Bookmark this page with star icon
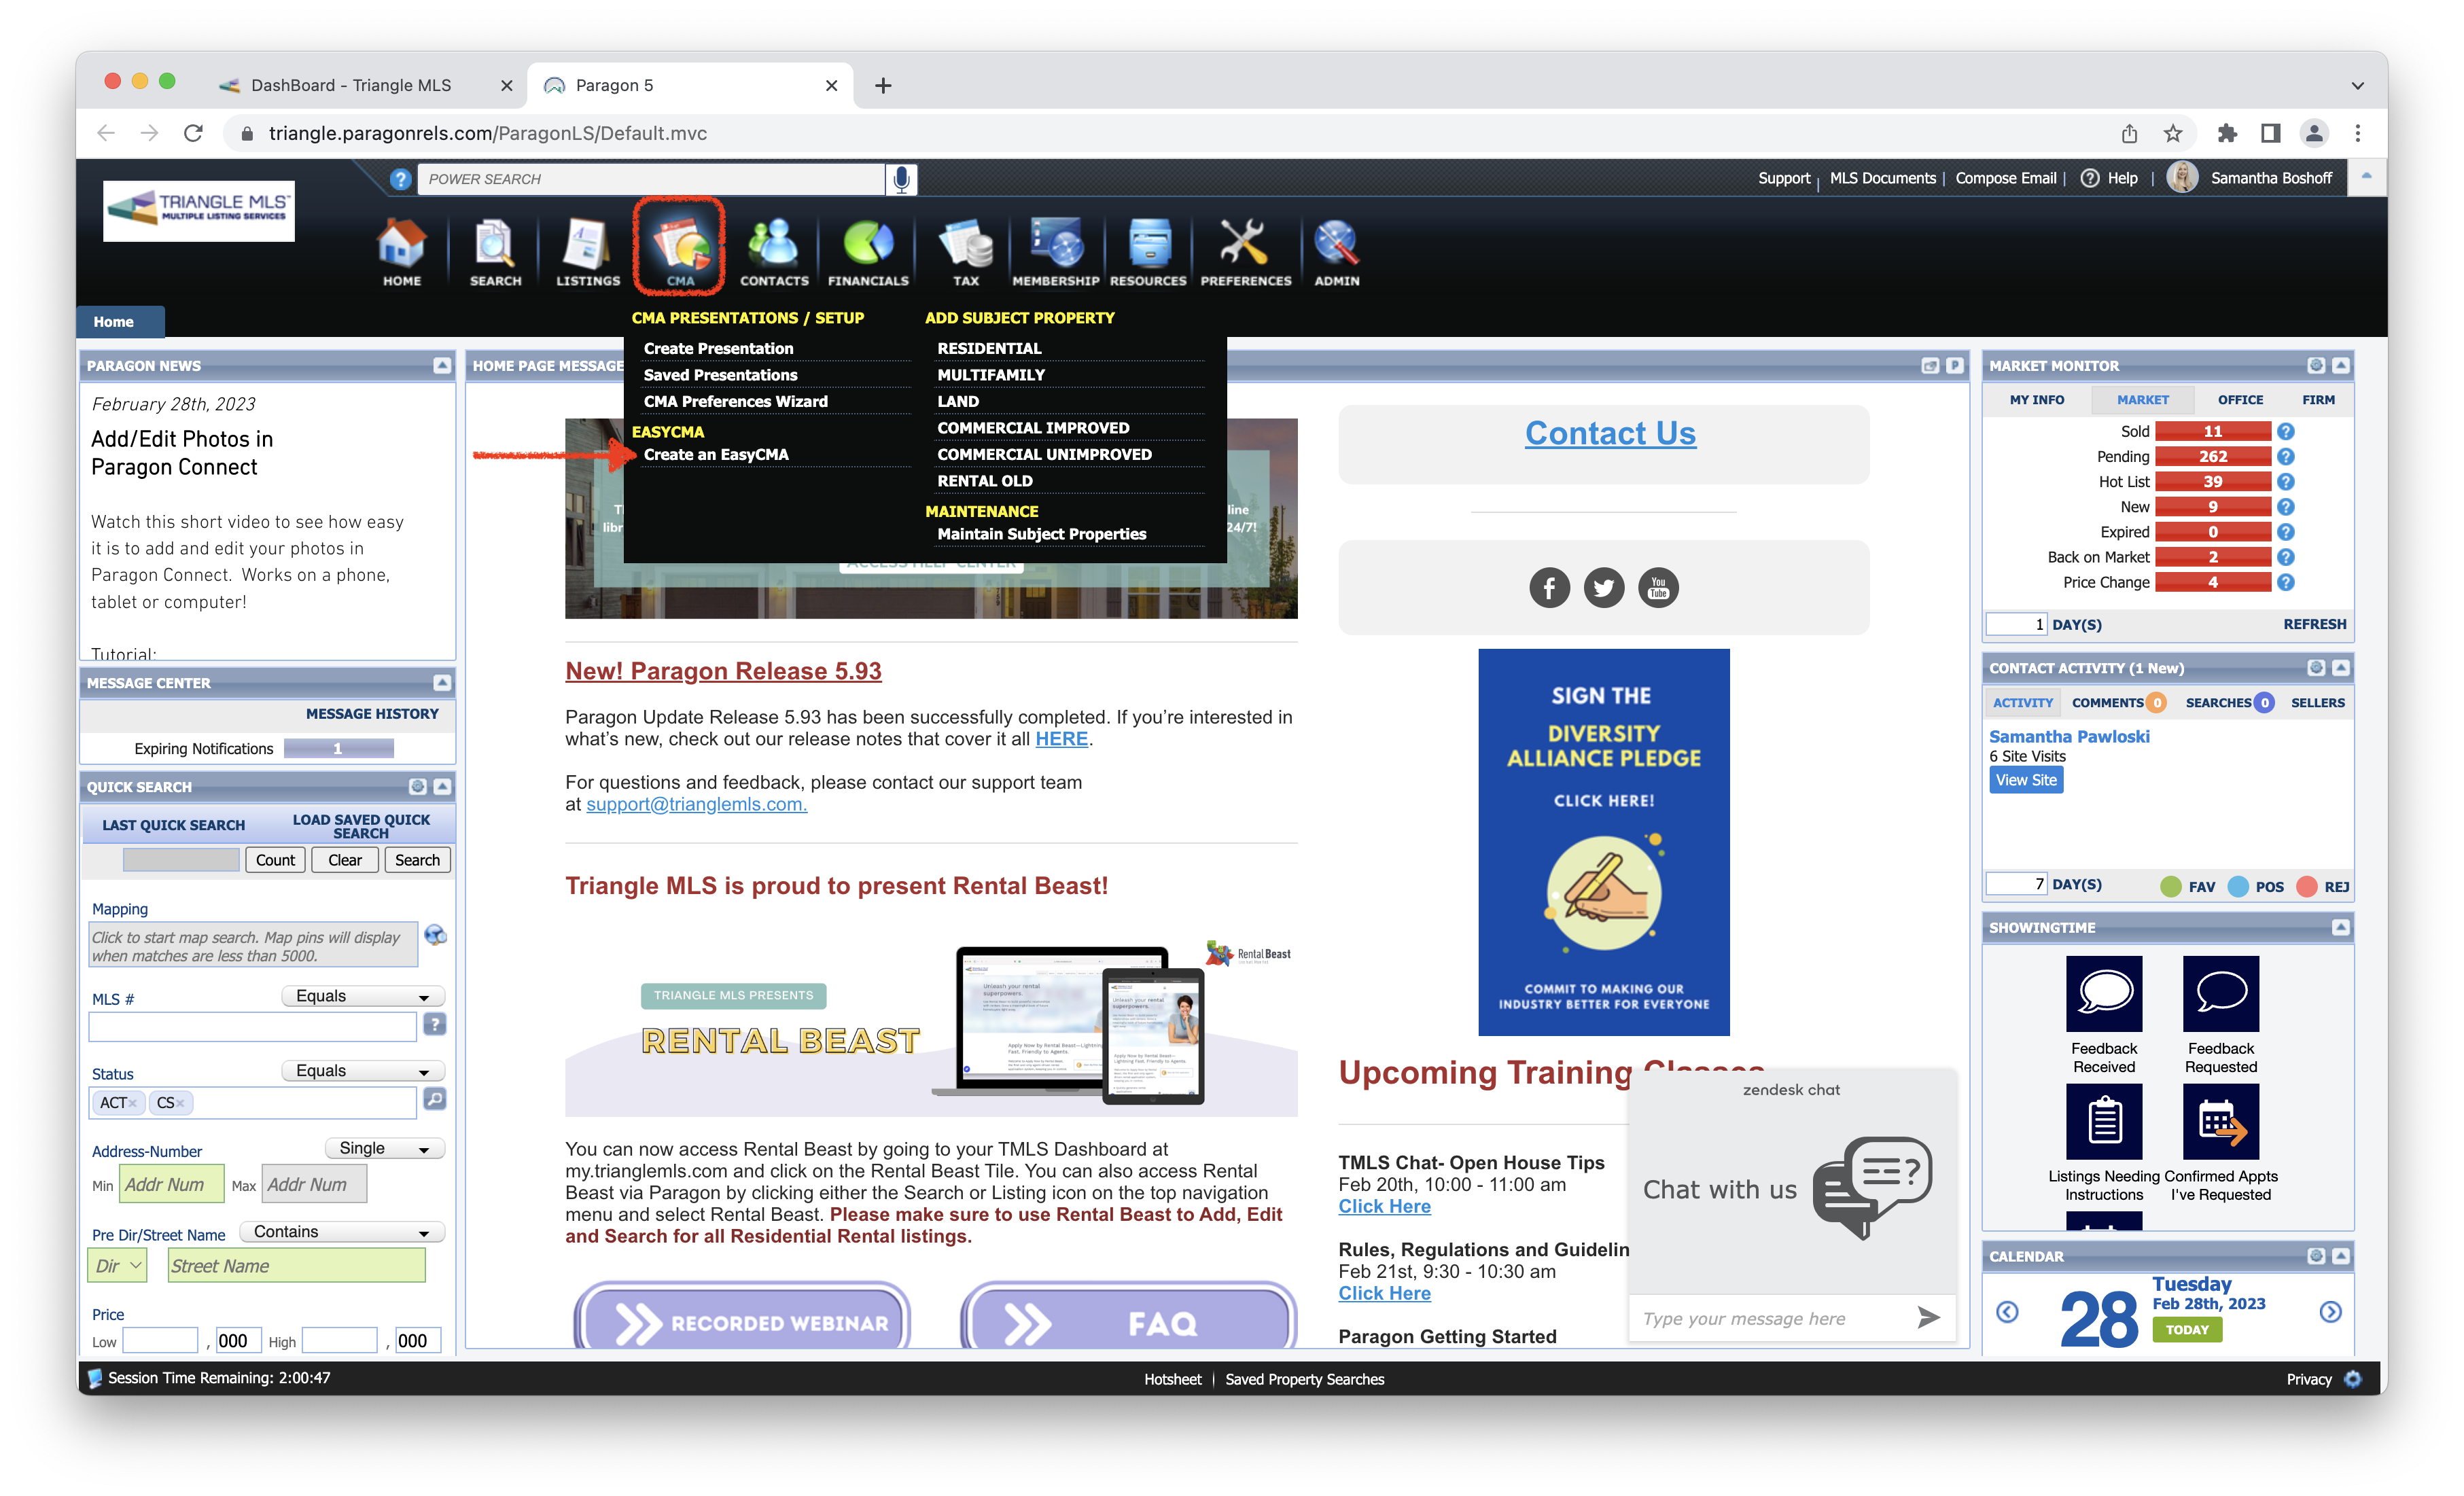The height and width of the screenshot is (1496, 2464). tap(2172, 133)
